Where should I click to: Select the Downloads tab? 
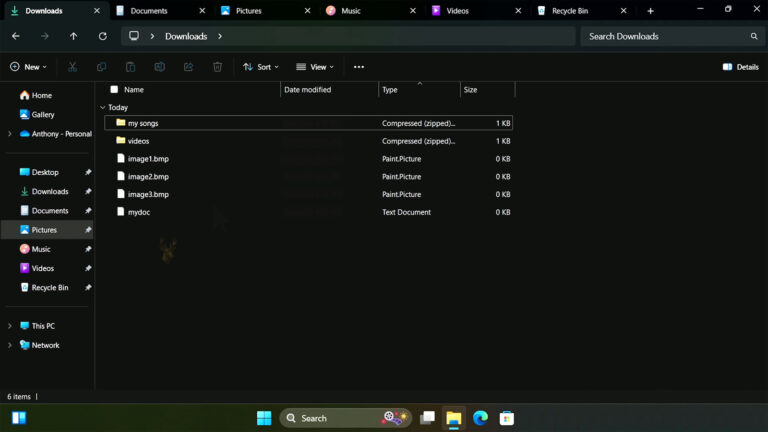[x=44, y=11]
